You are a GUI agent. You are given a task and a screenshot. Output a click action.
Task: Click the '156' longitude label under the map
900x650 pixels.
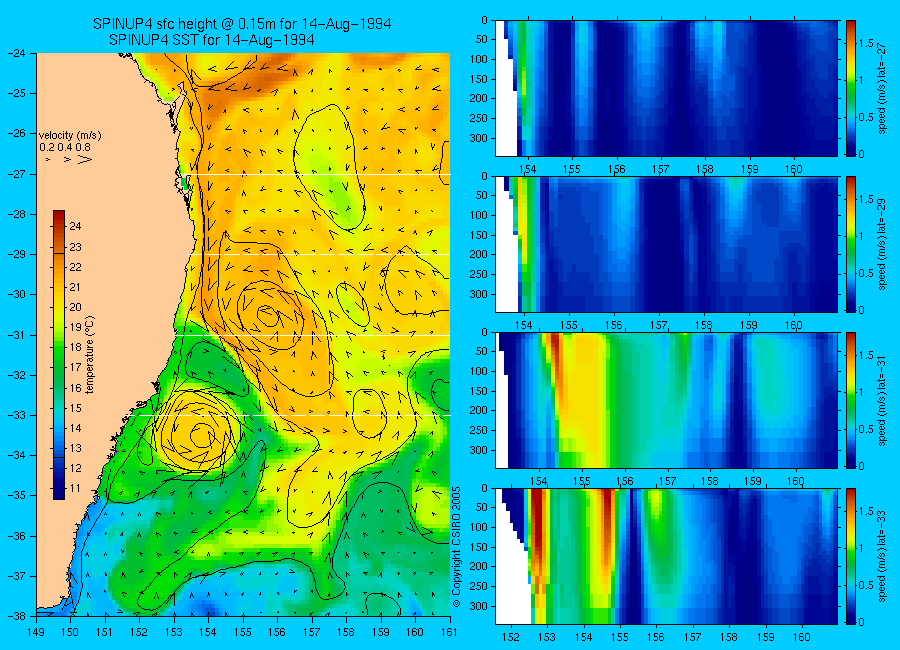pos(277,632)
